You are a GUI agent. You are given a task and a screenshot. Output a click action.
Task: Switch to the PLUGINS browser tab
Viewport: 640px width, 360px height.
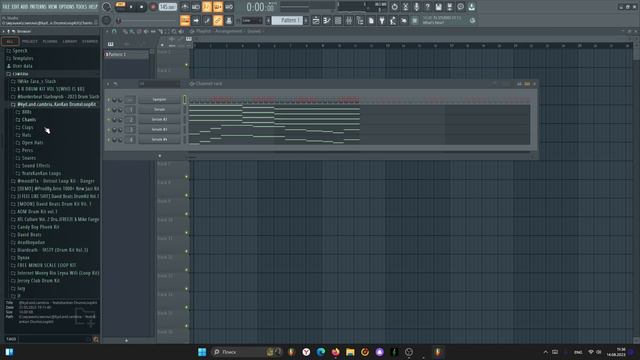point(50,41)
